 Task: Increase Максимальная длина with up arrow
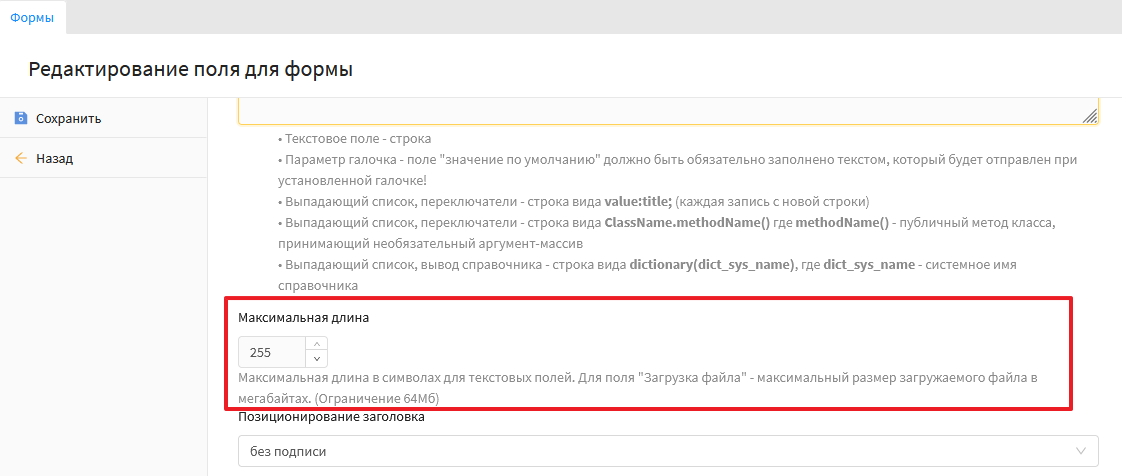tap(316, 345)
